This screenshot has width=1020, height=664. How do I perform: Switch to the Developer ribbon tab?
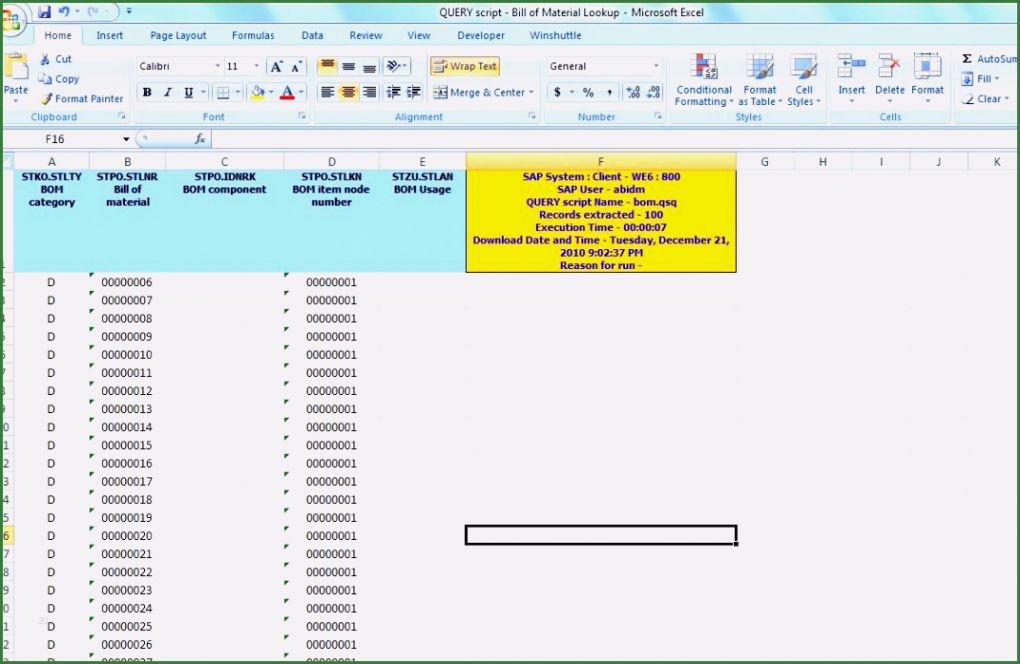(480, 35)
